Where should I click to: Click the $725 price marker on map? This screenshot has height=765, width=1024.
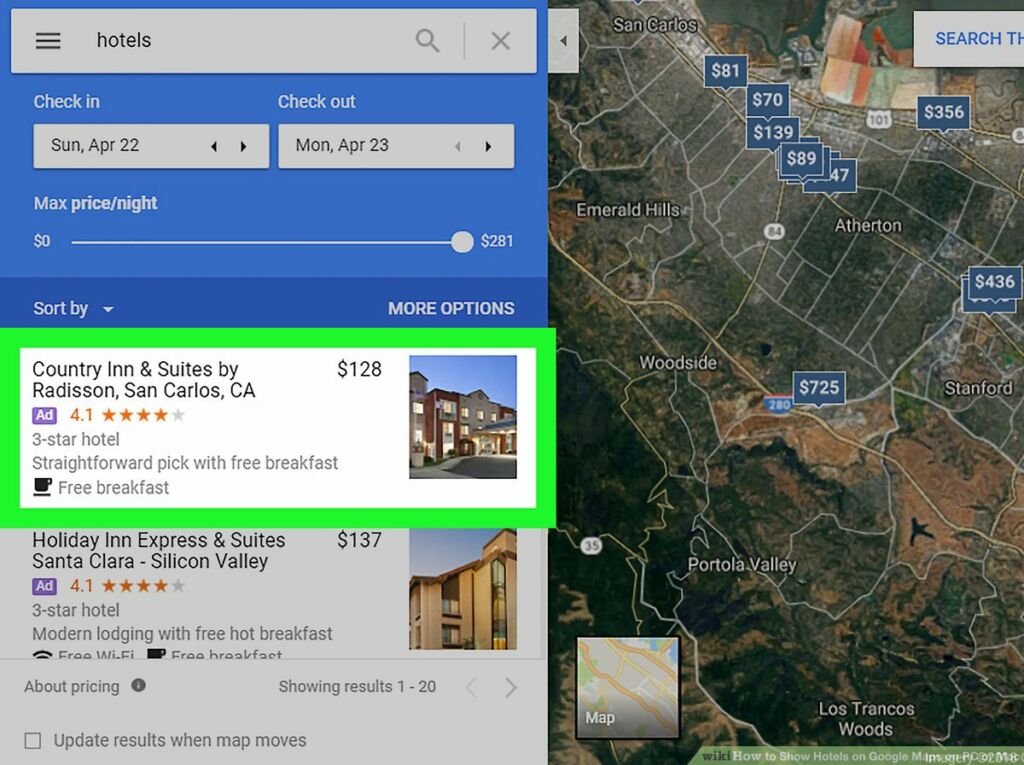tap(819, 387)
